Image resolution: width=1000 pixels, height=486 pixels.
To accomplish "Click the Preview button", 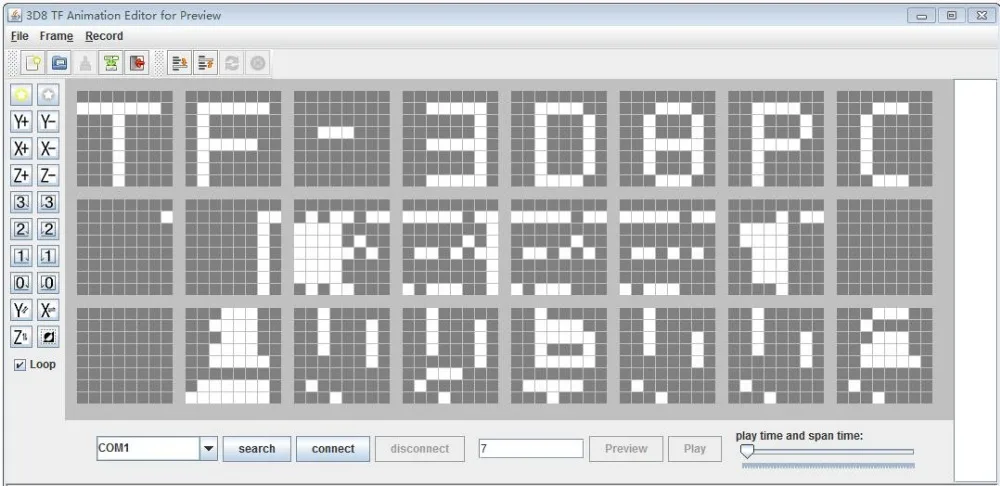I will pyautogui.click(x=626, y=449).
